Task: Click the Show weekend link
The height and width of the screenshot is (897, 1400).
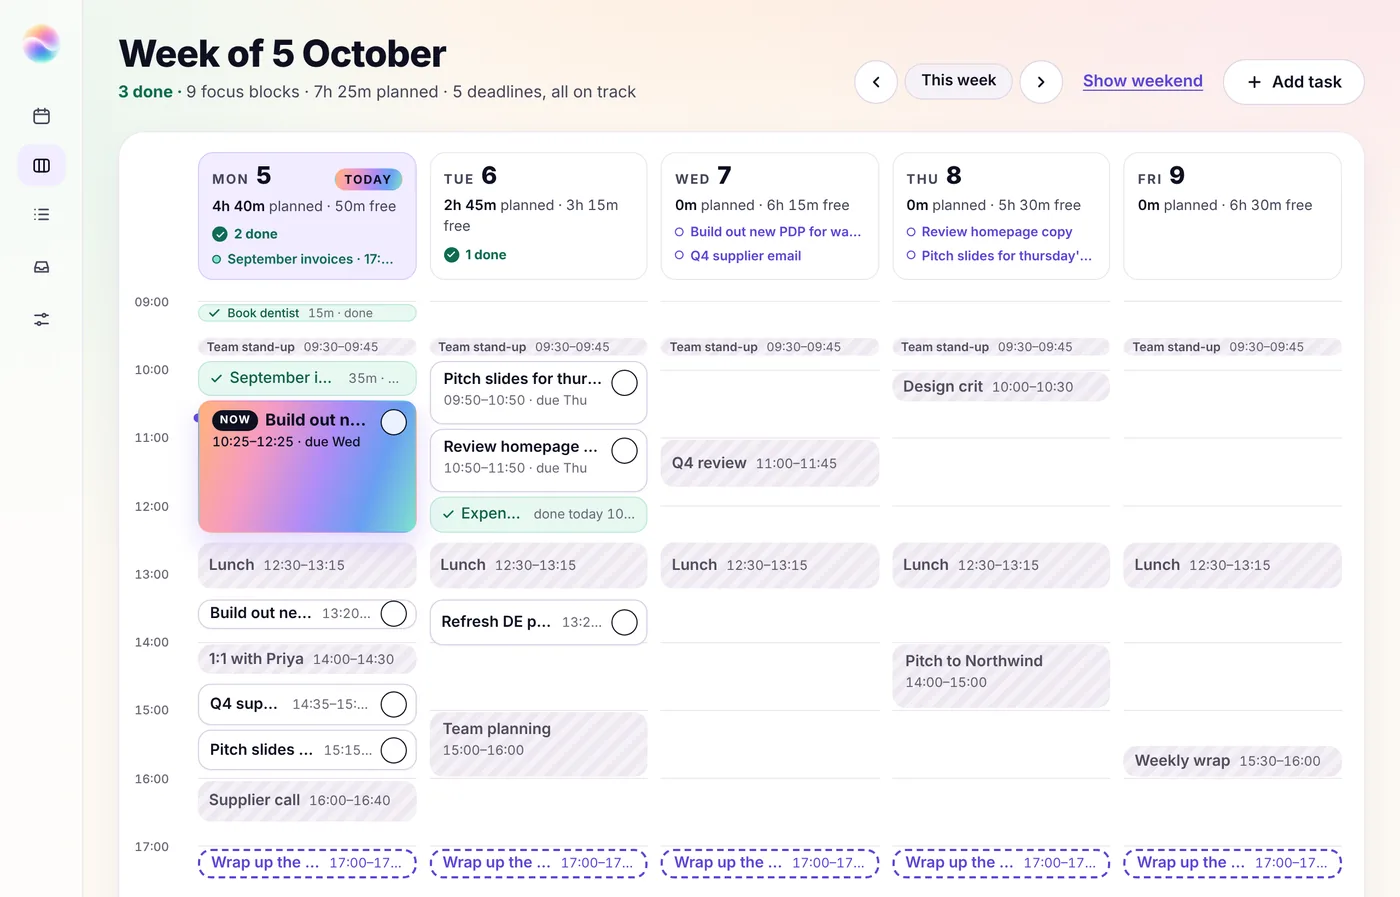Action: 1142,81
